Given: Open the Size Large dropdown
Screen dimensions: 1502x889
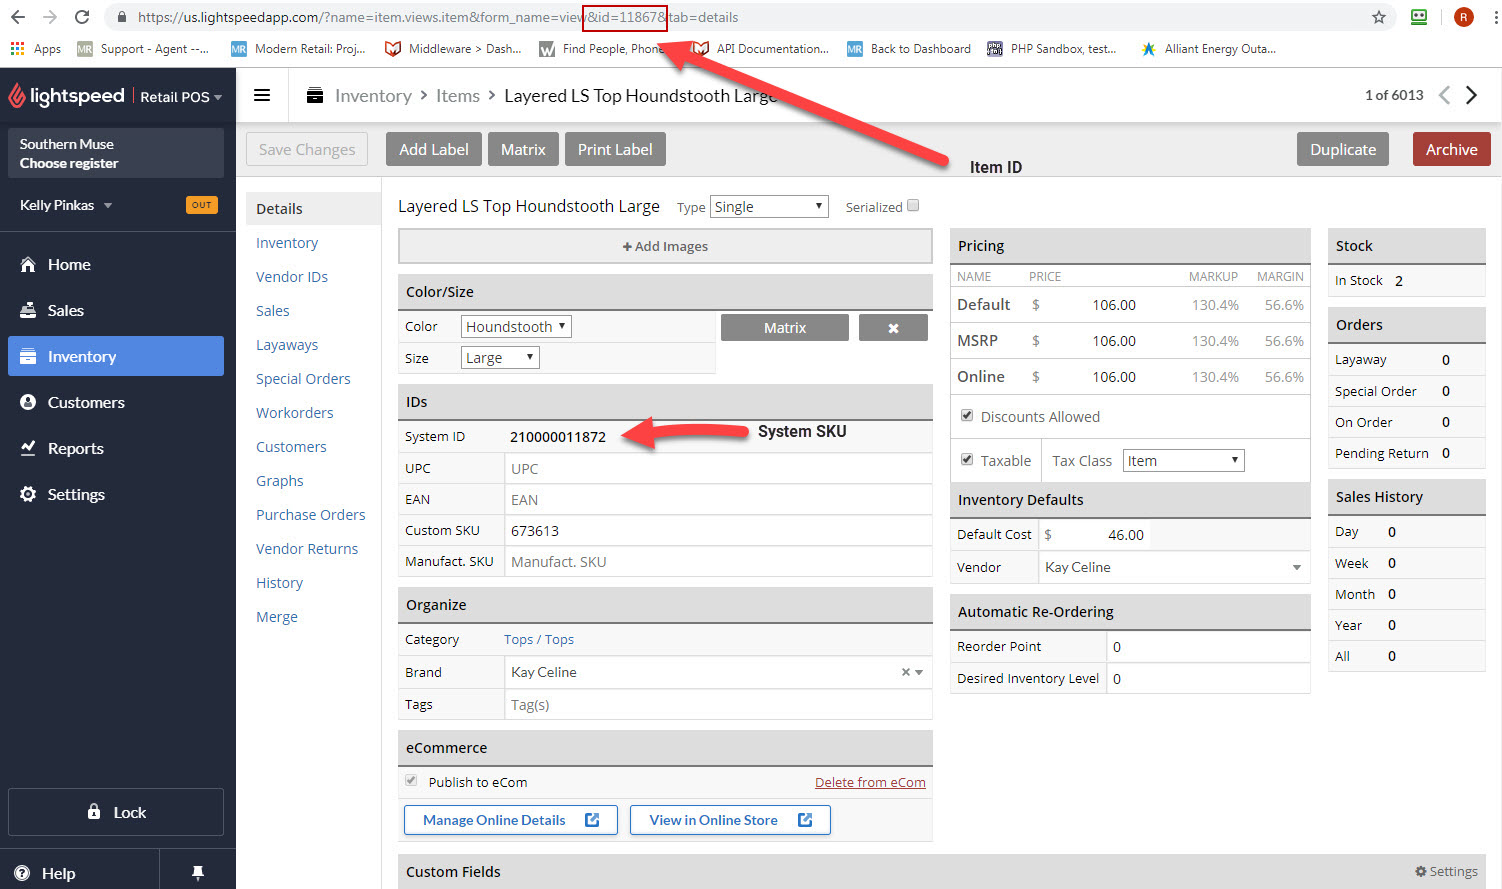Looking at the screenshot, I should tap(500, 358).
